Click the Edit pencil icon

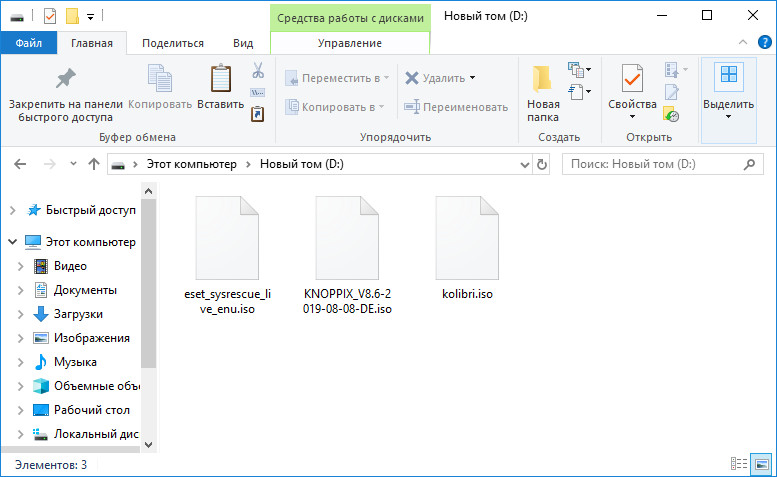coord(671,92)
